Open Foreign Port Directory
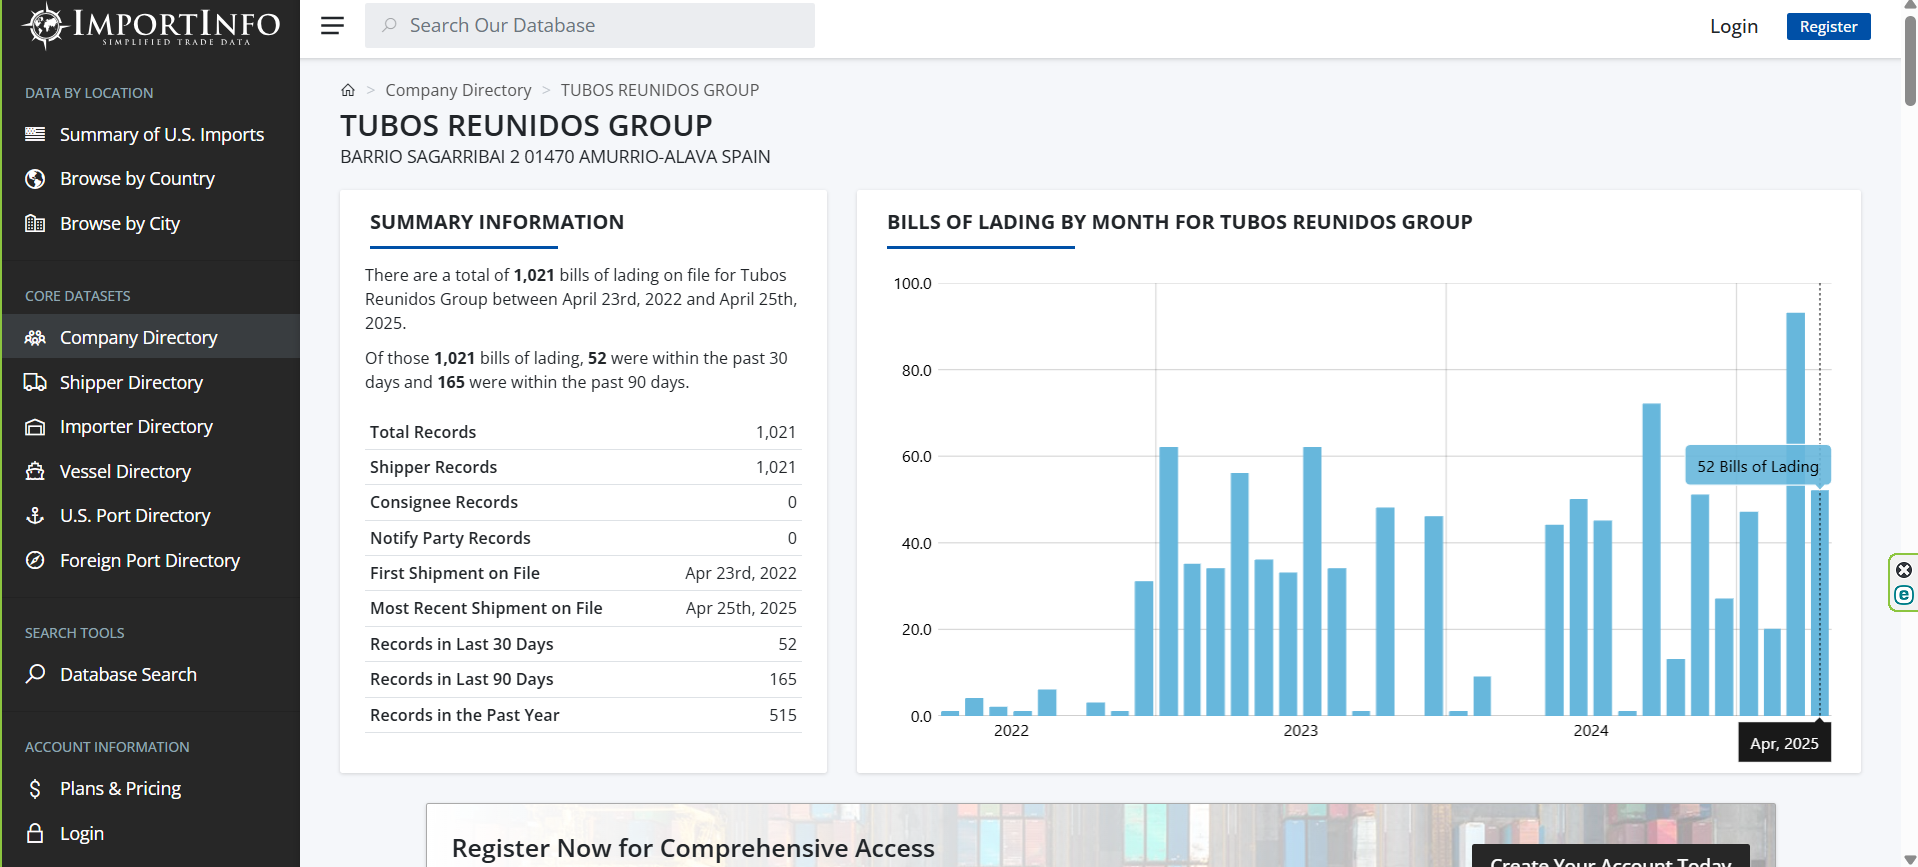 [150, 560]
